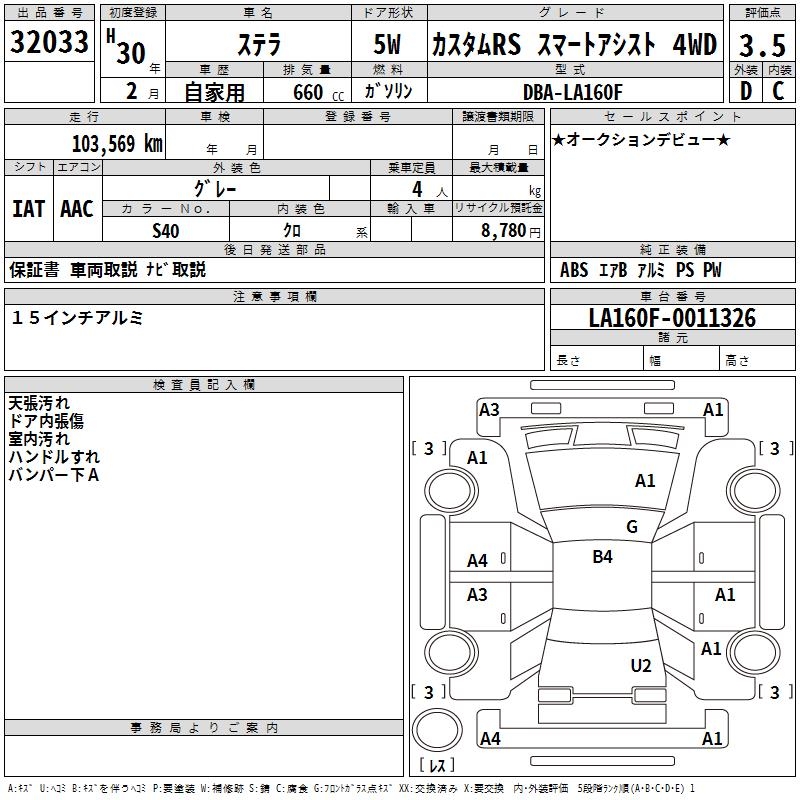Click the air conditioner value AAC
Viewport: 800px width, 800px height.
pyautogui.click(x=77, y=209)
